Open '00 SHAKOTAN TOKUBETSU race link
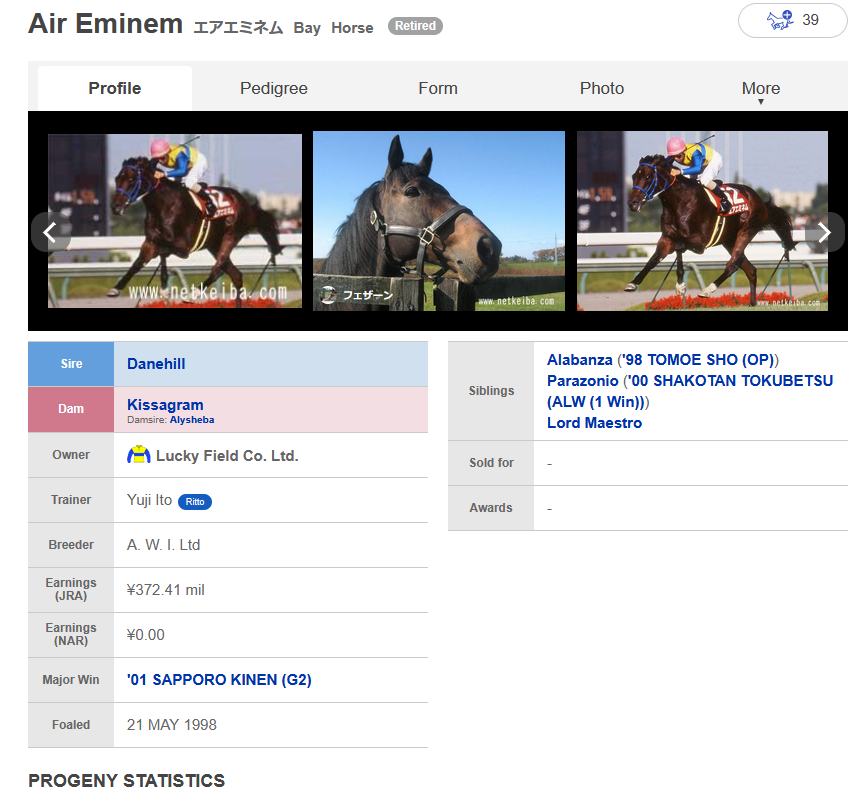Screen dimensions: 868x811 [x=690, y=391]
